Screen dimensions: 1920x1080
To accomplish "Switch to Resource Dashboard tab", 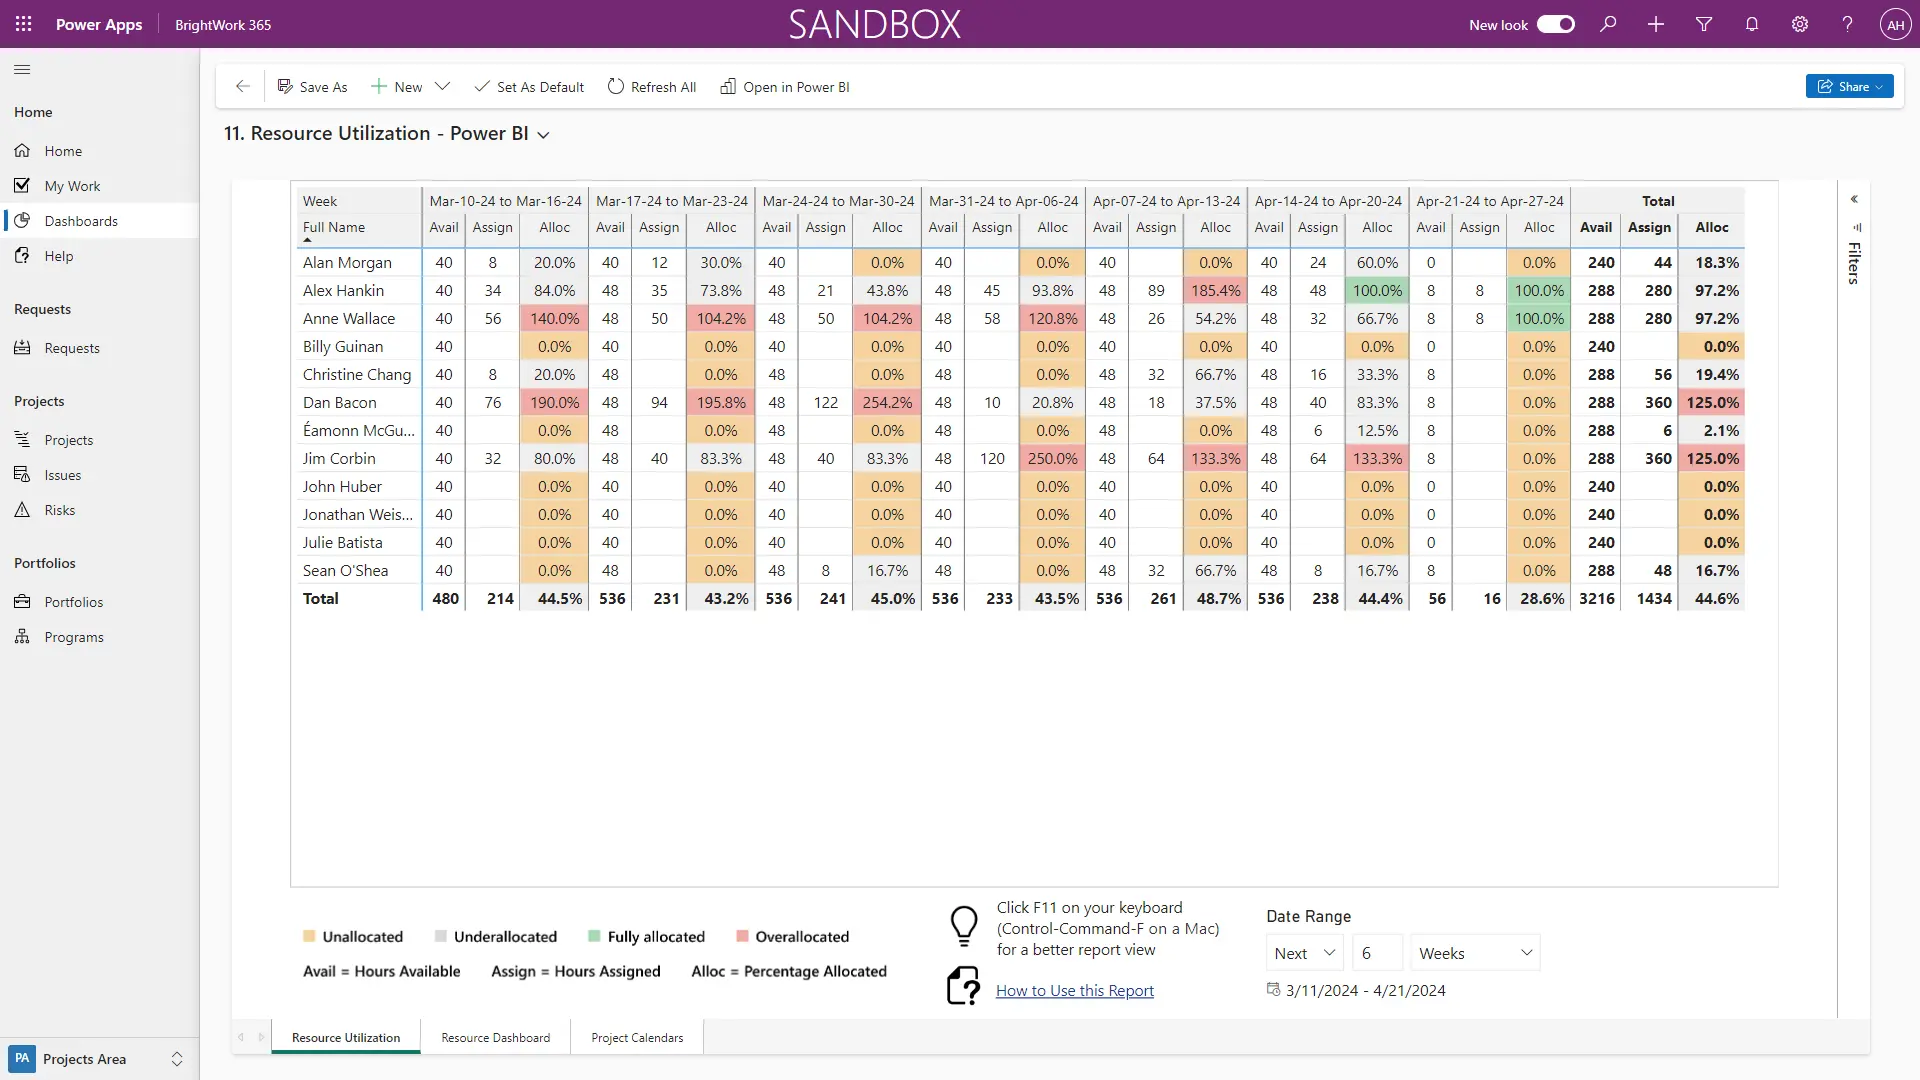I will [495, 1037].
